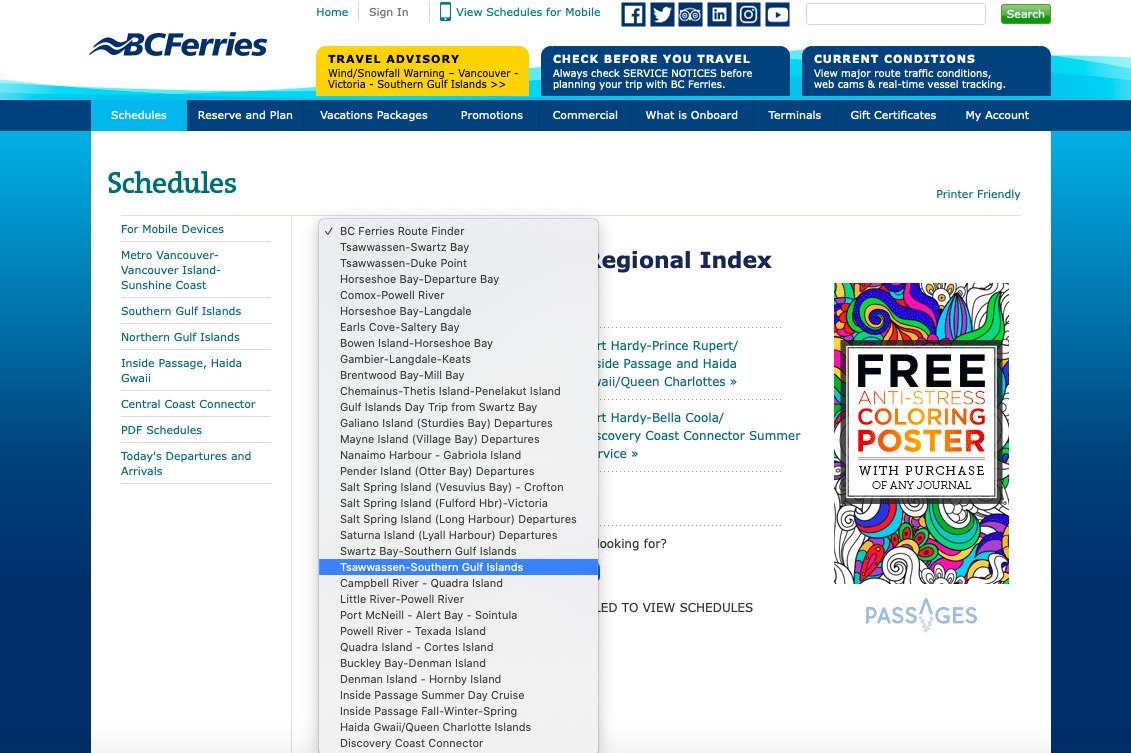Pick Mayne Island (Village Bay) Departures
The height and width of the screenshot is (753, 1131).
(x=459, y=439)
